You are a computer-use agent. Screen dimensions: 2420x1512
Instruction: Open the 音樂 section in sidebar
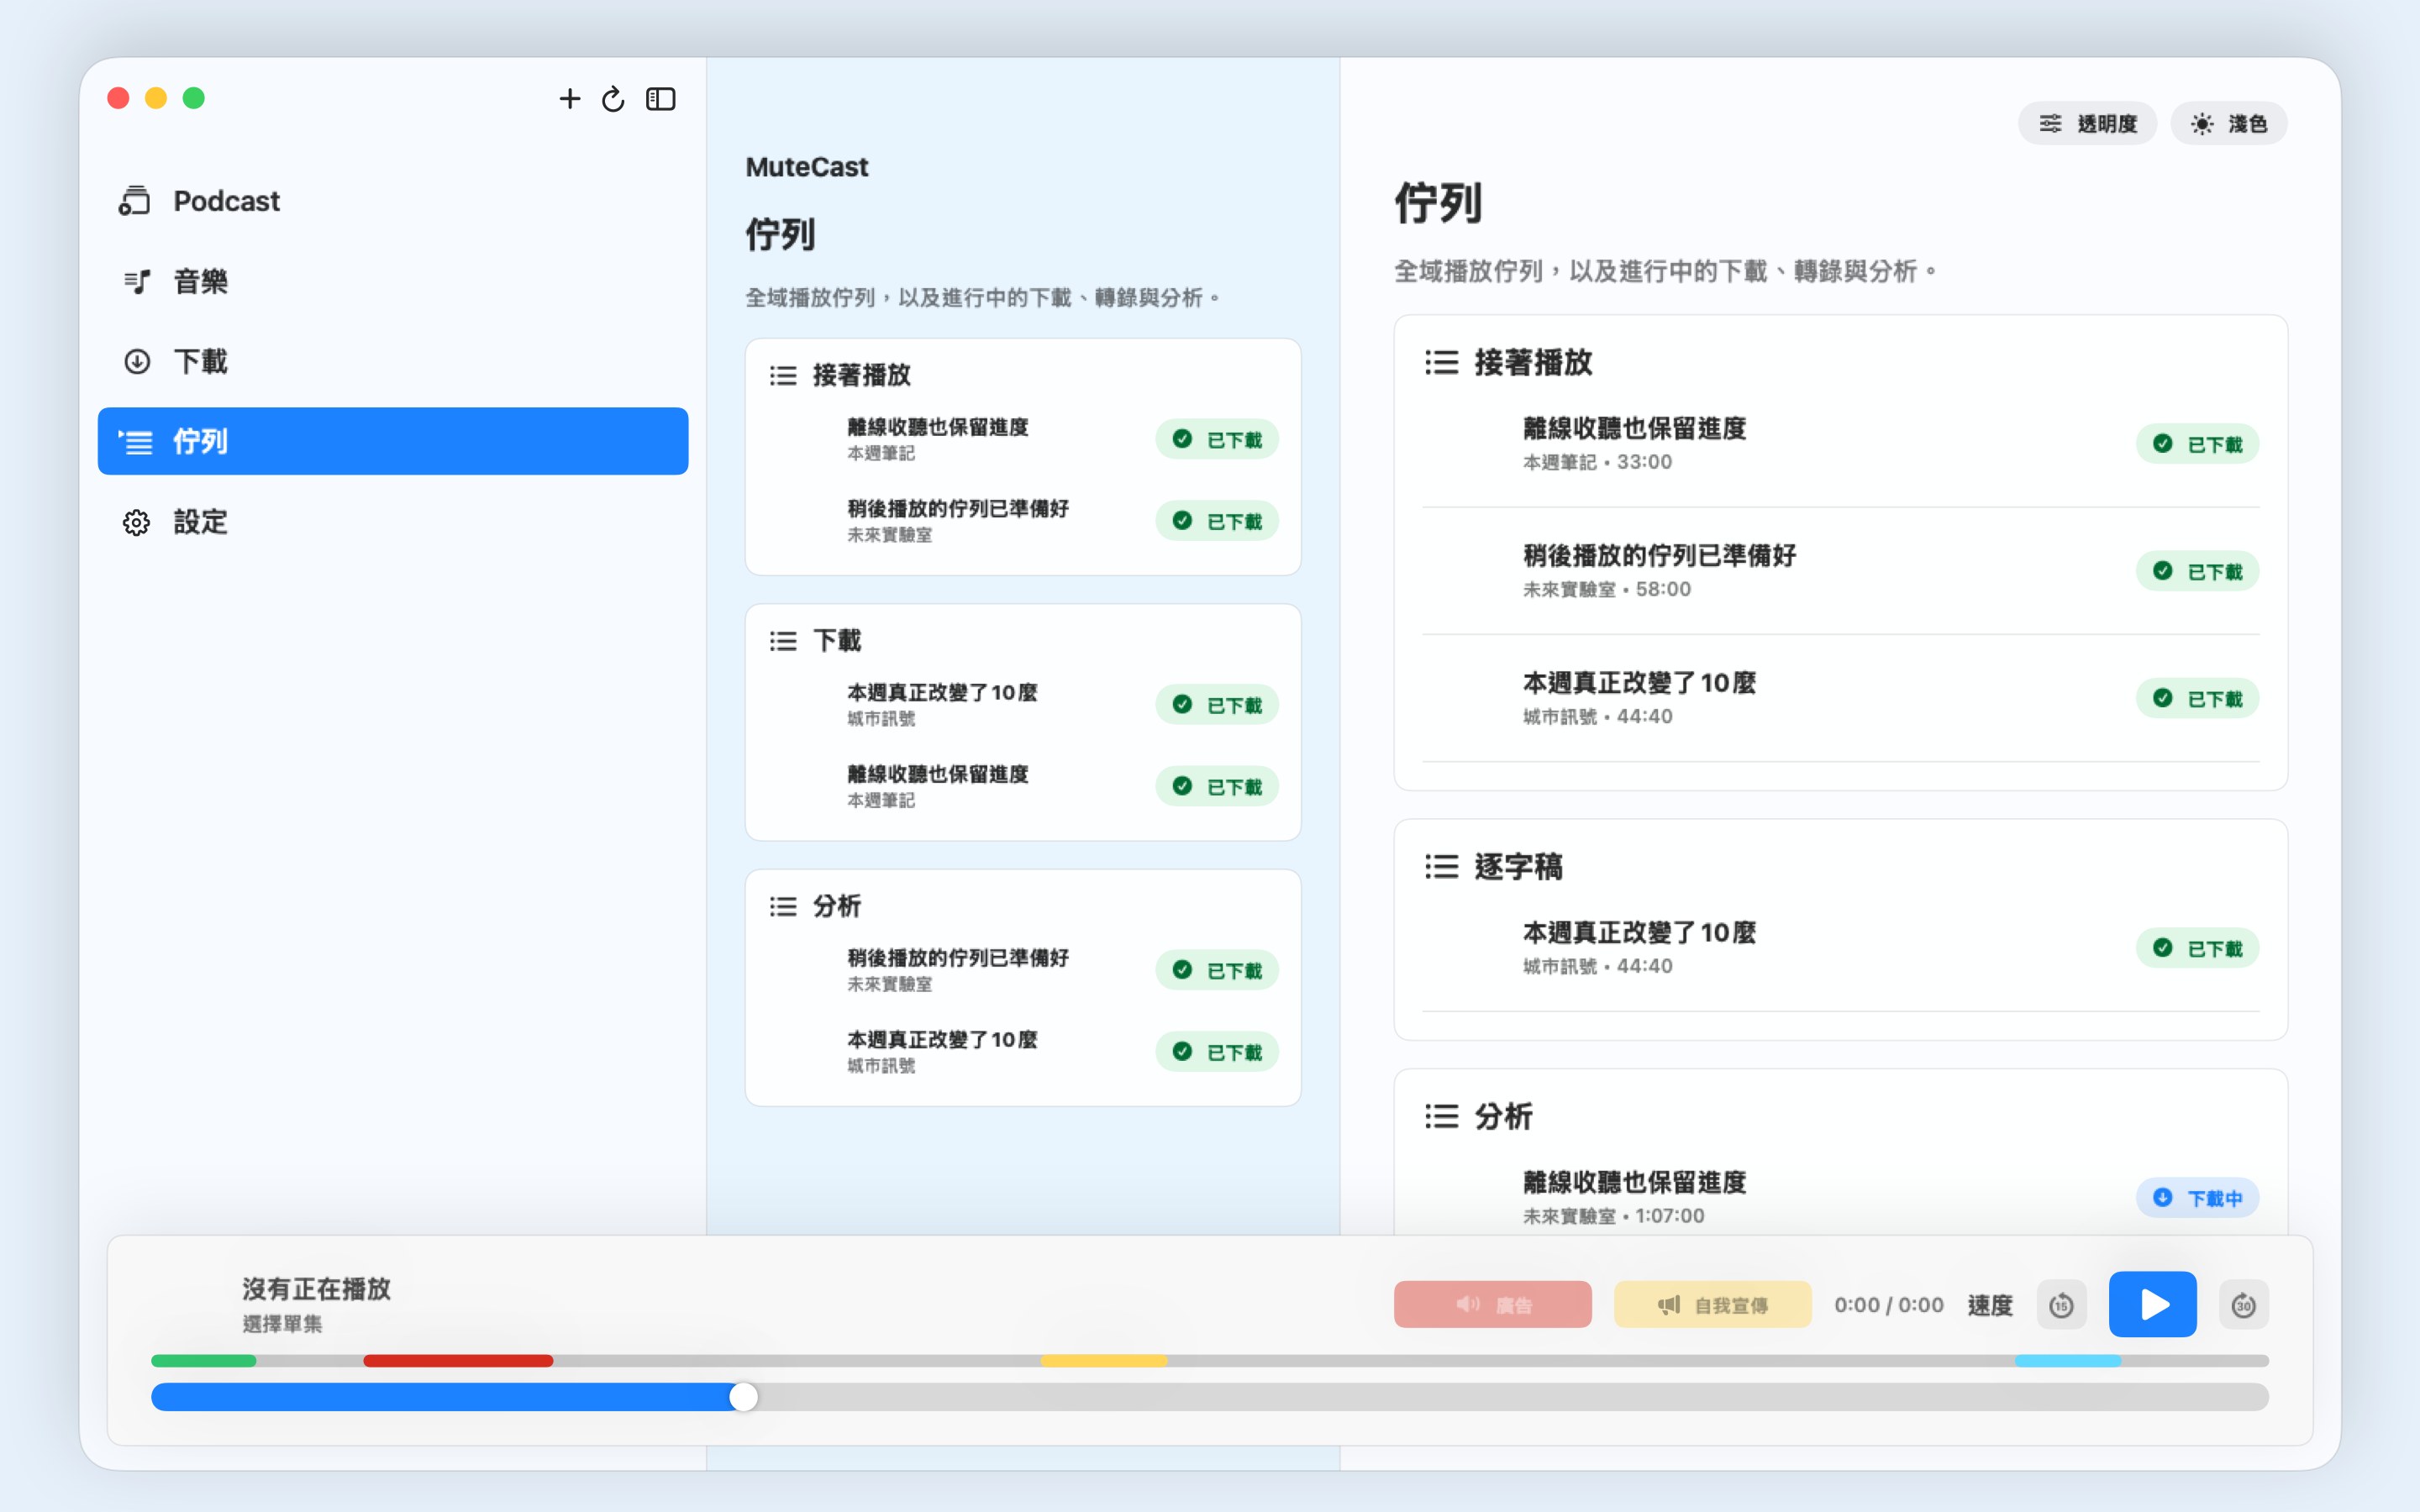(x=393, y=281)
